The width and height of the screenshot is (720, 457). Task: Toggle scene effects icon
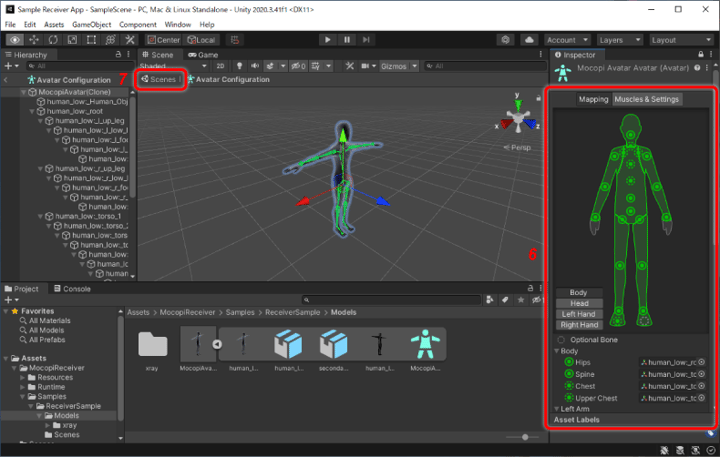(x=270, y=66)
